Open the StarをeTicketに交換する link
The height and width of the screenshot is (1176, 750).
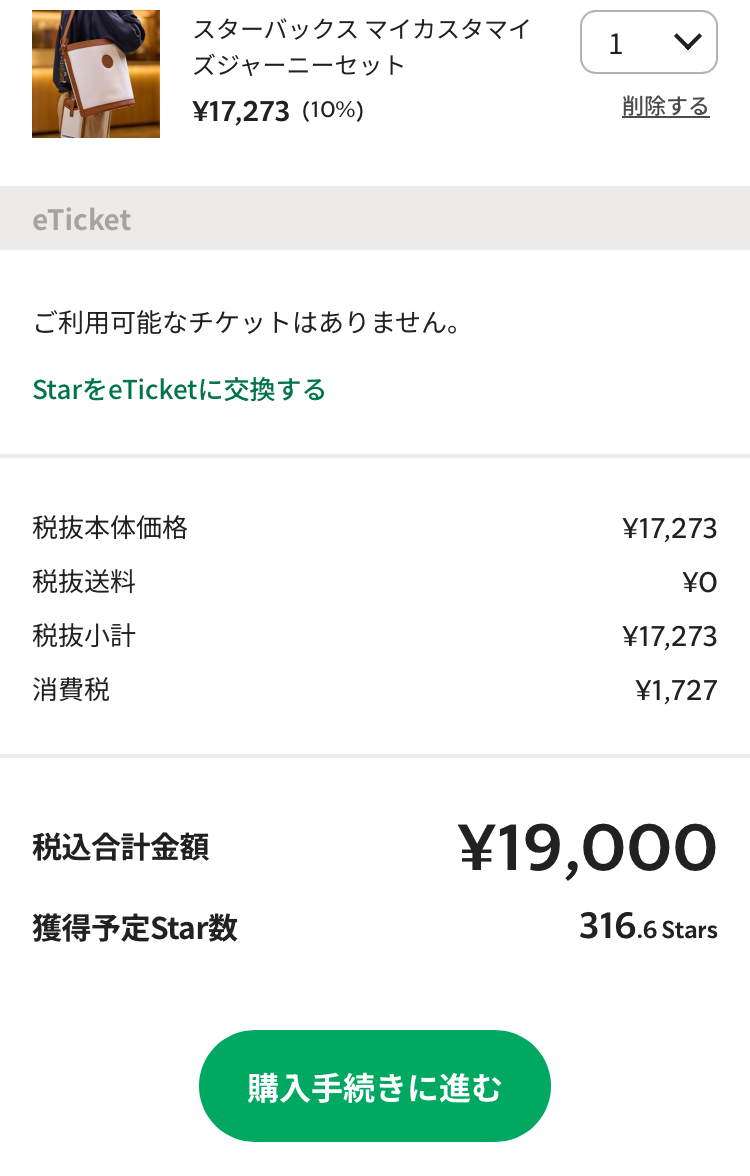pos(179,389)
